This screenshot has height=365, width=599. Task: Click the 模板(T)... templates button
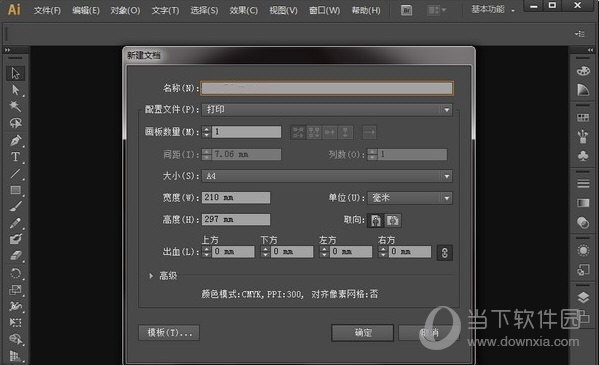(x=169, y=333)
